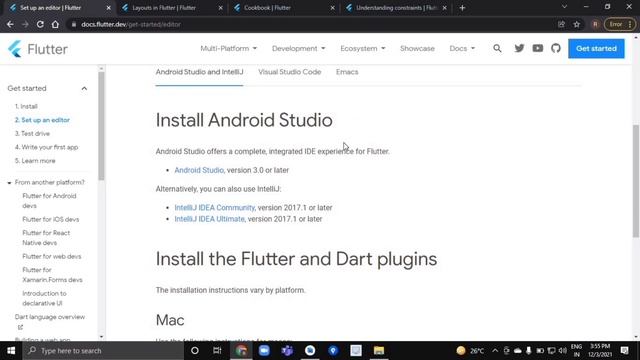
Task: Open the browser profile avatar
Action: point(595,24)
